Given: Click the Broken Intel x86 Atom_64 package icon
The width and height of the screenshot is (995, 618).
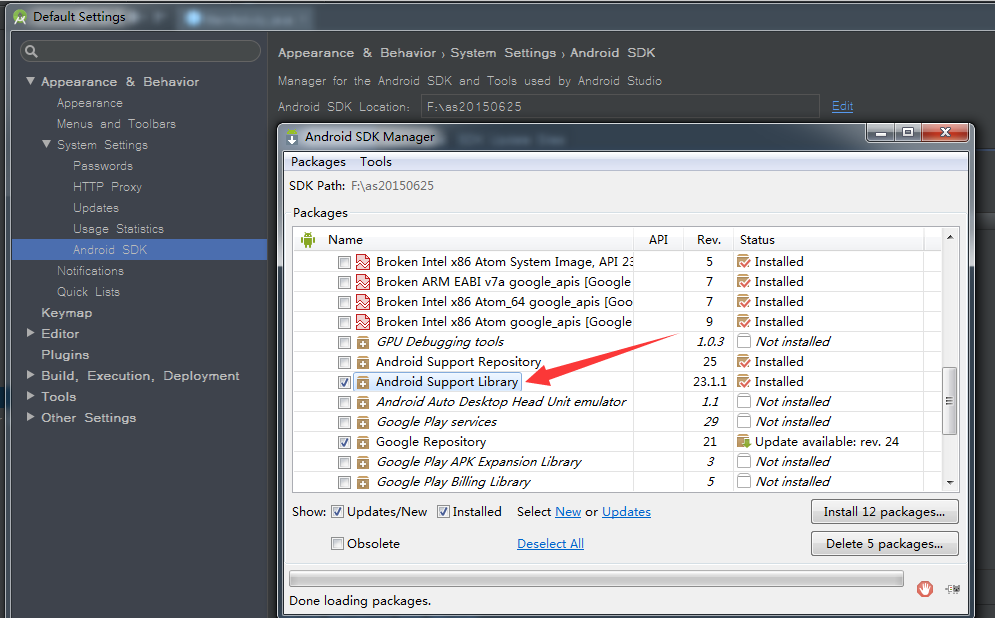Looking at the screenshot, I should pyautogui.click(x=363, y=302).
